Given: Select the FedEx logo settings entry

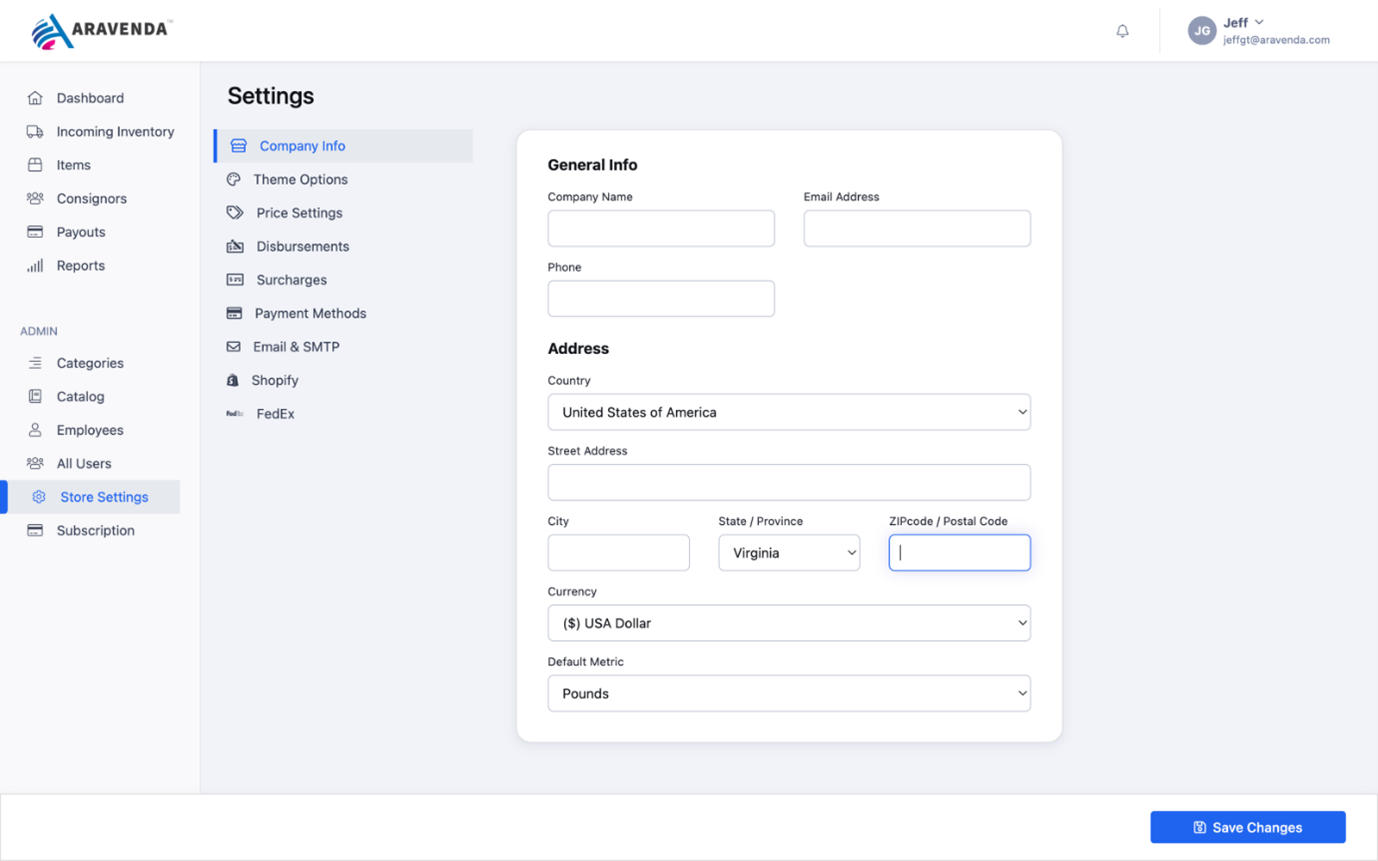Looking at the screenshot, I should (x=237, y=413).
